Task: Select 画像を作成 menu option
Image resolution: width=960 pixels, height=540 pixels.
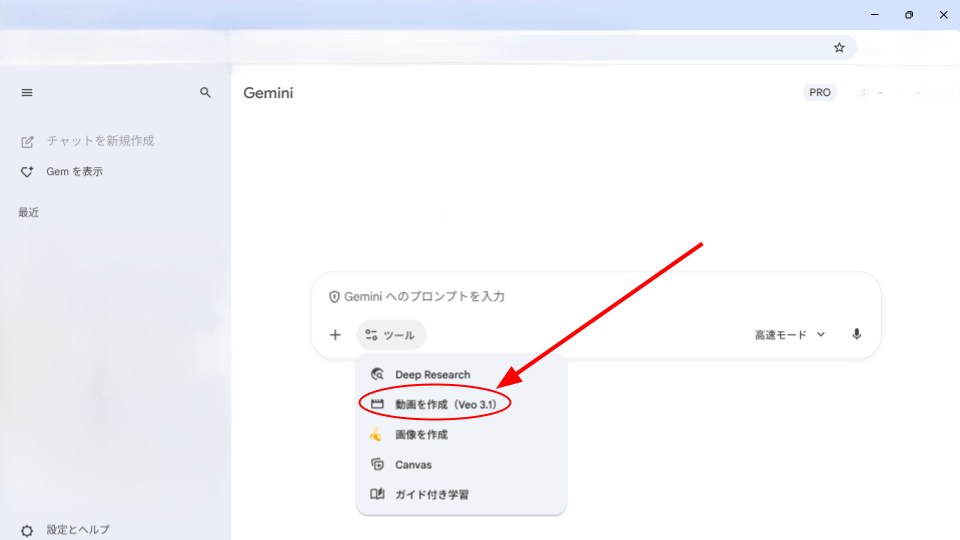Action: click(421, 435)
